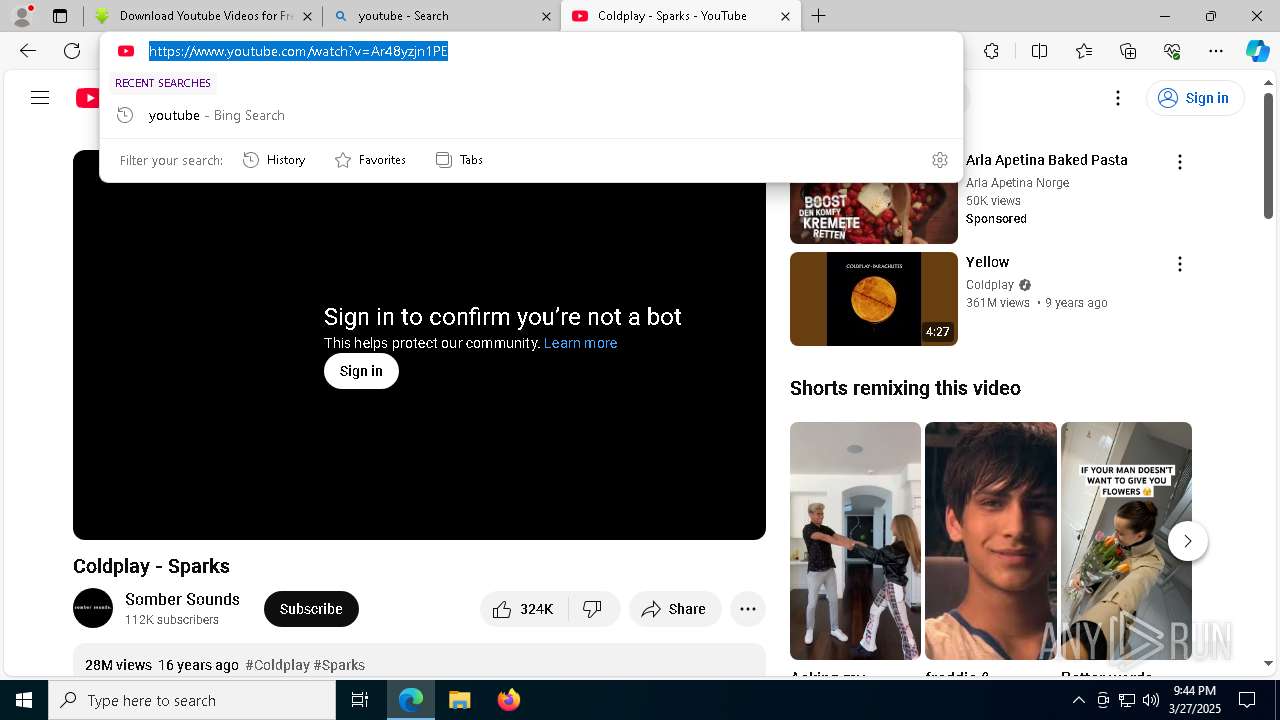Share the Coldplay Sparks video
The height and width of the screenshot is (720, 1280).
tap(674, 609)
